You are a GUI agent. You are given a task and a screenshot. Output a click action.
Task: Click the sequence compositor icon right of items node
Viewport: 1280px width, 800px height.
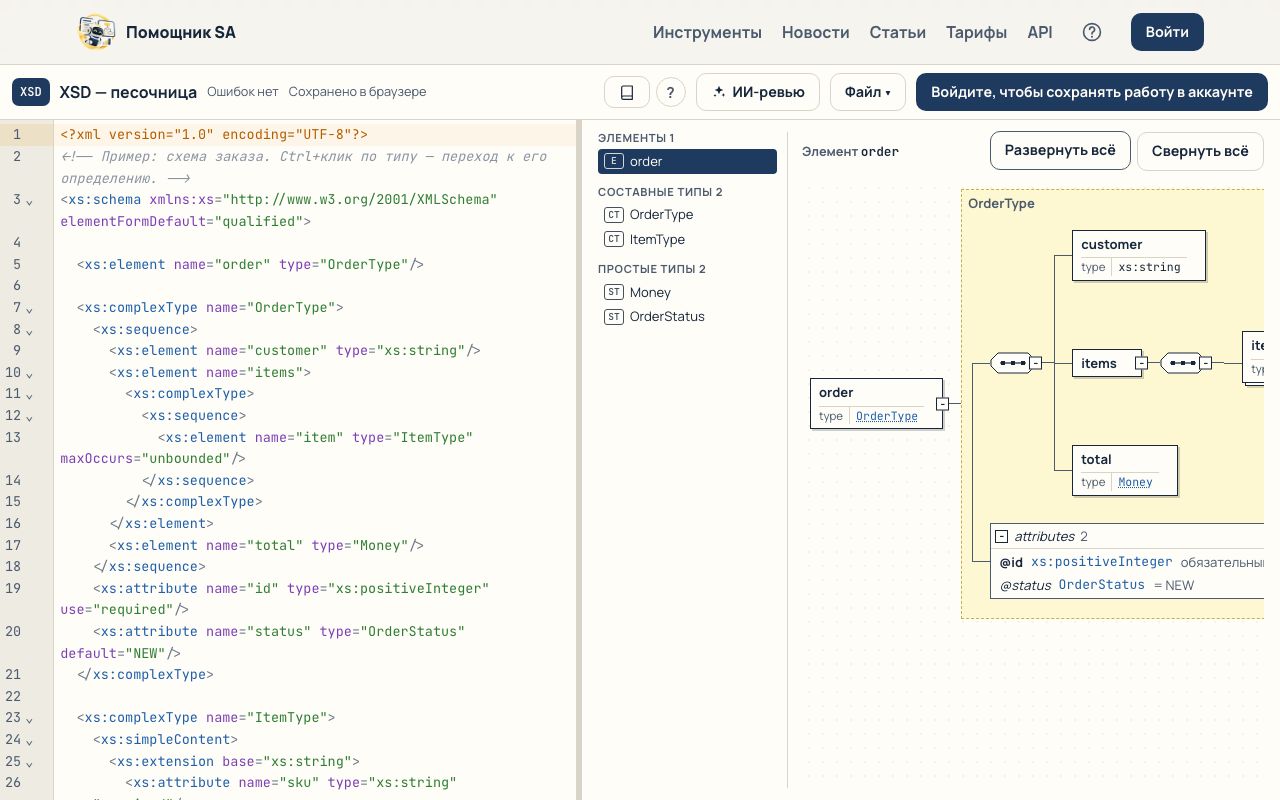coord(1180,363)
